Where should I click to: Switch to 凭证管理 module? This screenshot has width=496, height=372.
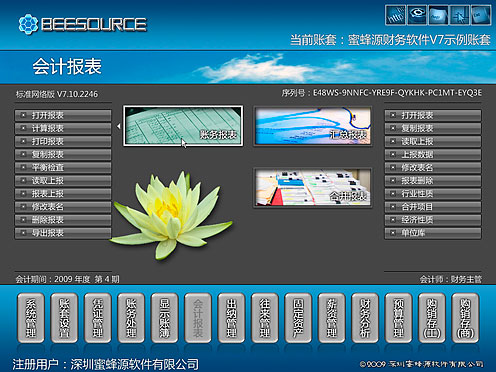tap(98, 318)
